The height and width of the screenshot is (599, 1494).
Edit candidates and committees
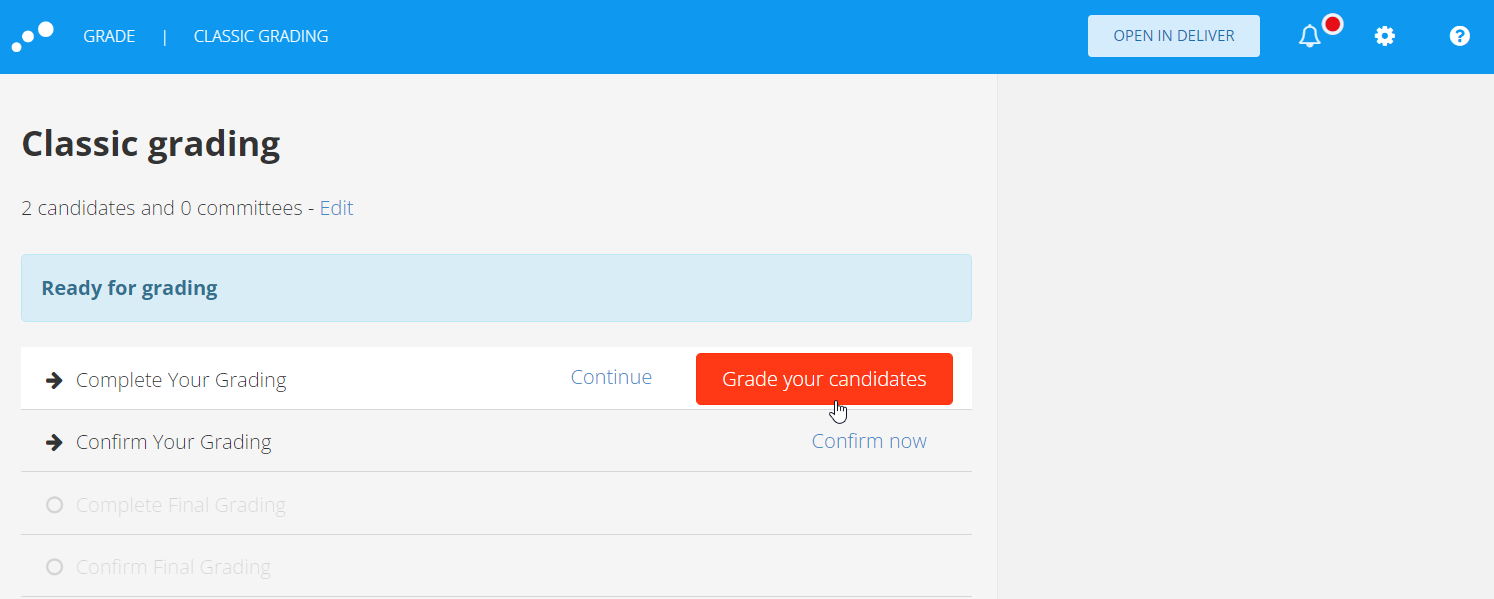[336, 208]
